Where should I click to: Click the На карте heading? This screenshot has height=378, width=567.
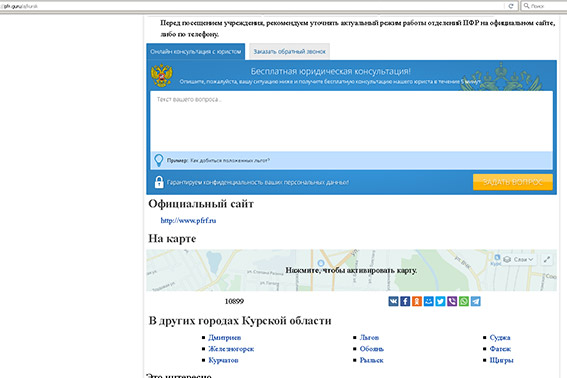click(x=172, y=238)
